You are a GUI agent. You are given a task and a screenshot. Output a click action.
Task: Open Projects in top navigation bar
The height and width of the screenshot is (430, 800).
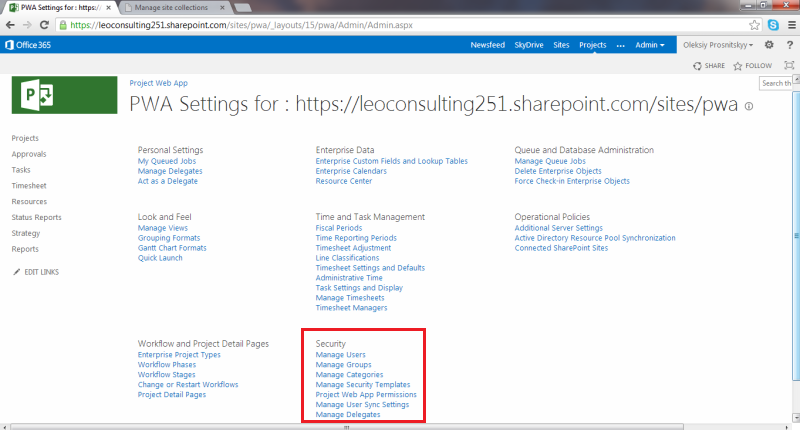[x=592, y=45]
